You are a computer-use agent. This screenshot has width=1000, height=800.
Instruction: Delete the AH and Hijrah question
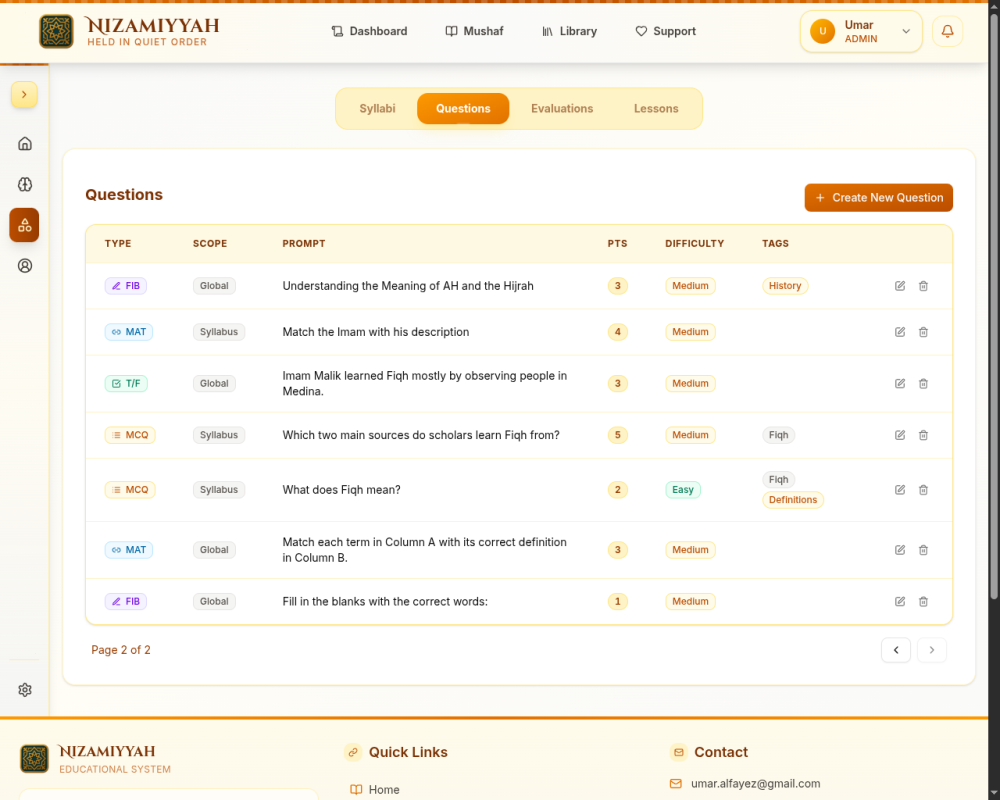pos(923,286)
